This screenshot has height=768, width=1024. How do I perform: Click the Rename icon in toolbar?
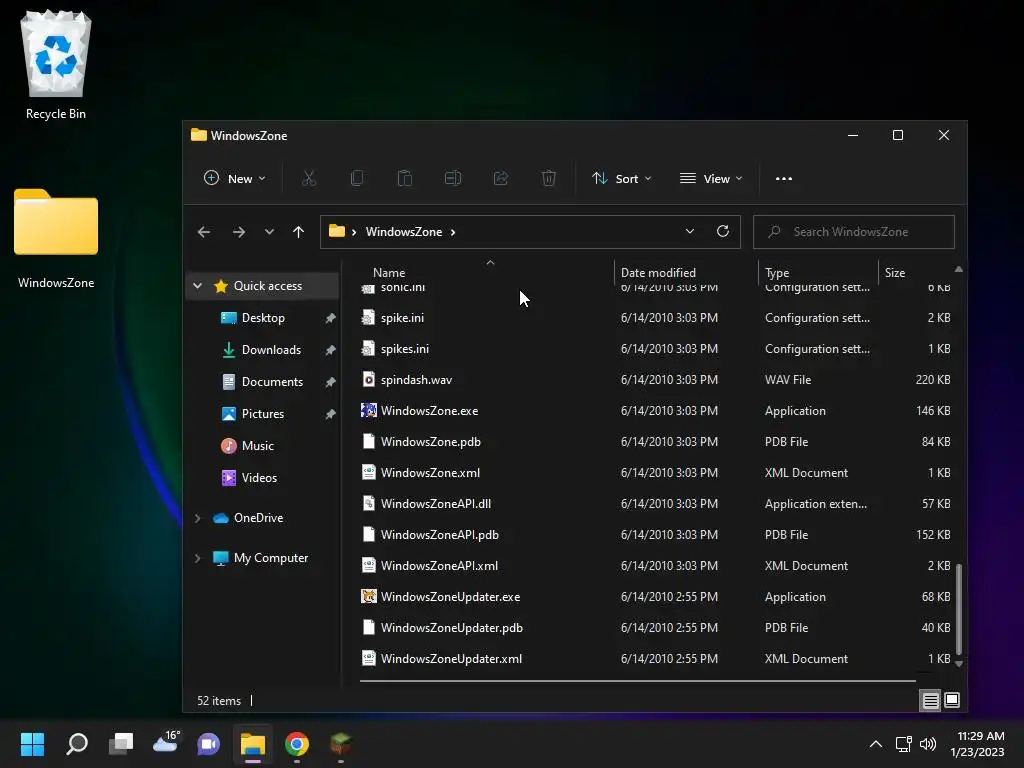pos(453,178)
